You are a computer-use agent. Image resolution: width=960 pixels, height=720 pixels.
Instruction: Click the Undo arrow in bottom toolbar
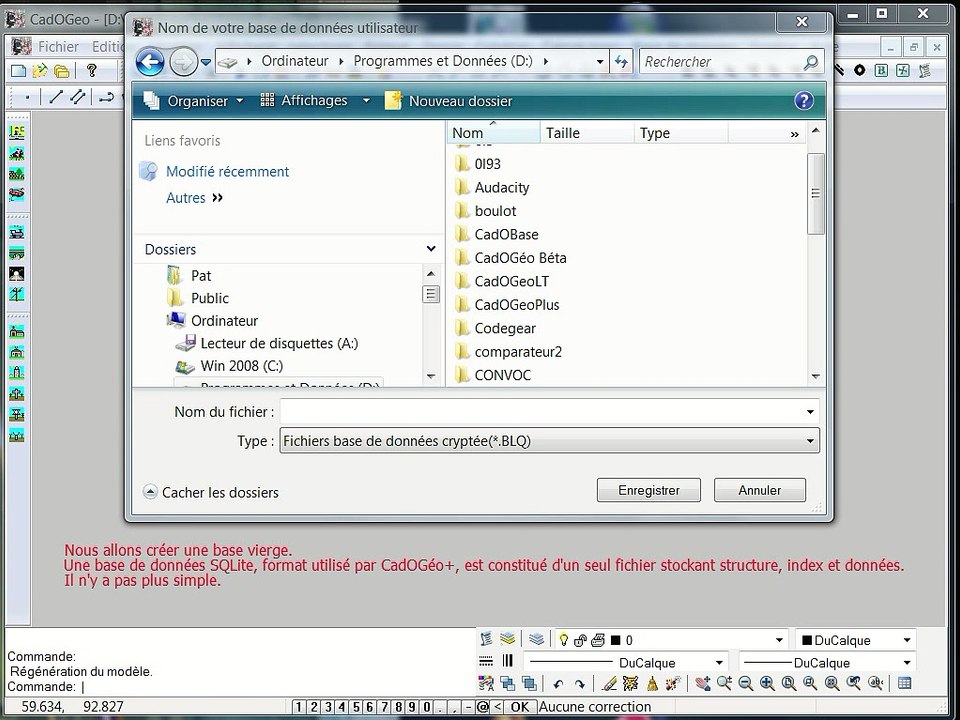558,684
